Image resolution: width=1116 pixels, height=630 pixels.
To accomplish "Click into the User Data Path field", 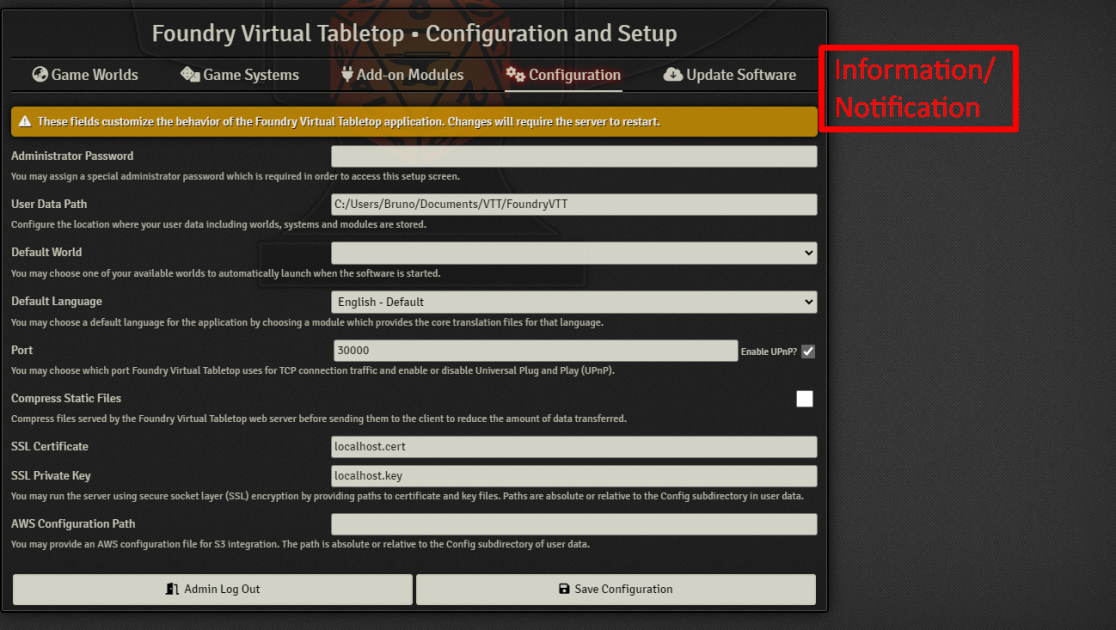I will tap(574, 204).
